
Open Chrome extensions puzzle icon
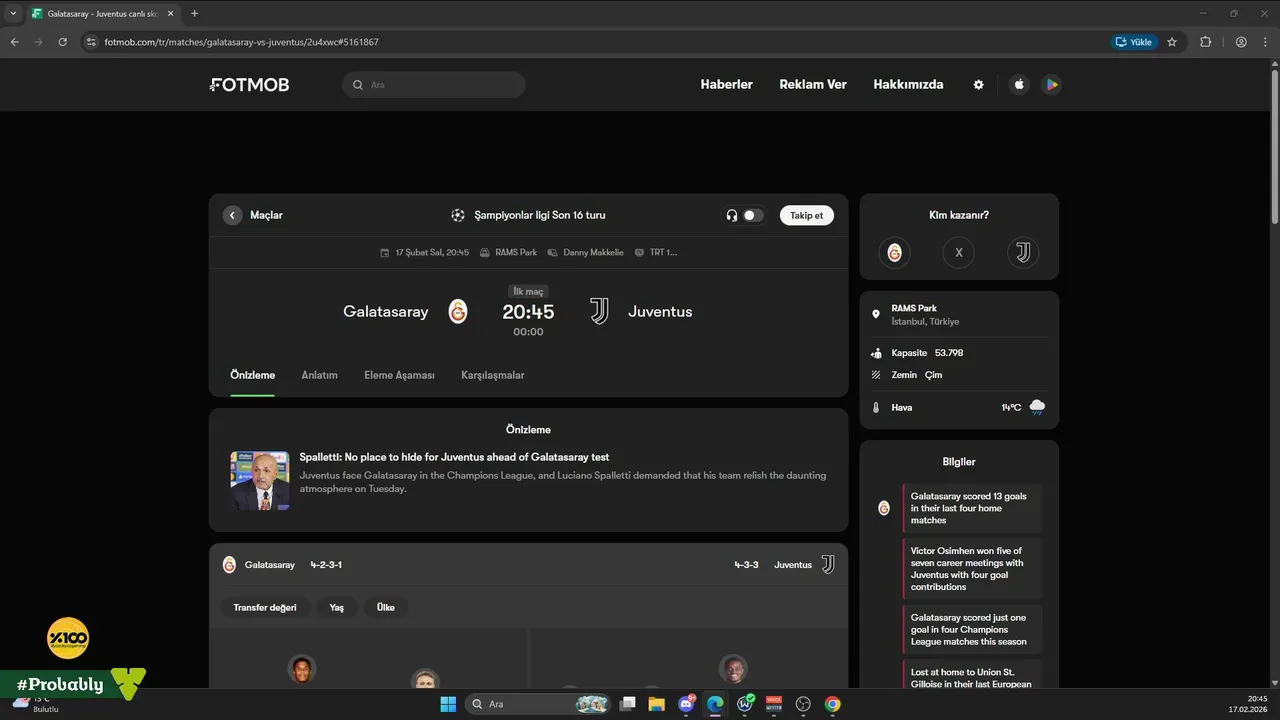click(1205, 42)
